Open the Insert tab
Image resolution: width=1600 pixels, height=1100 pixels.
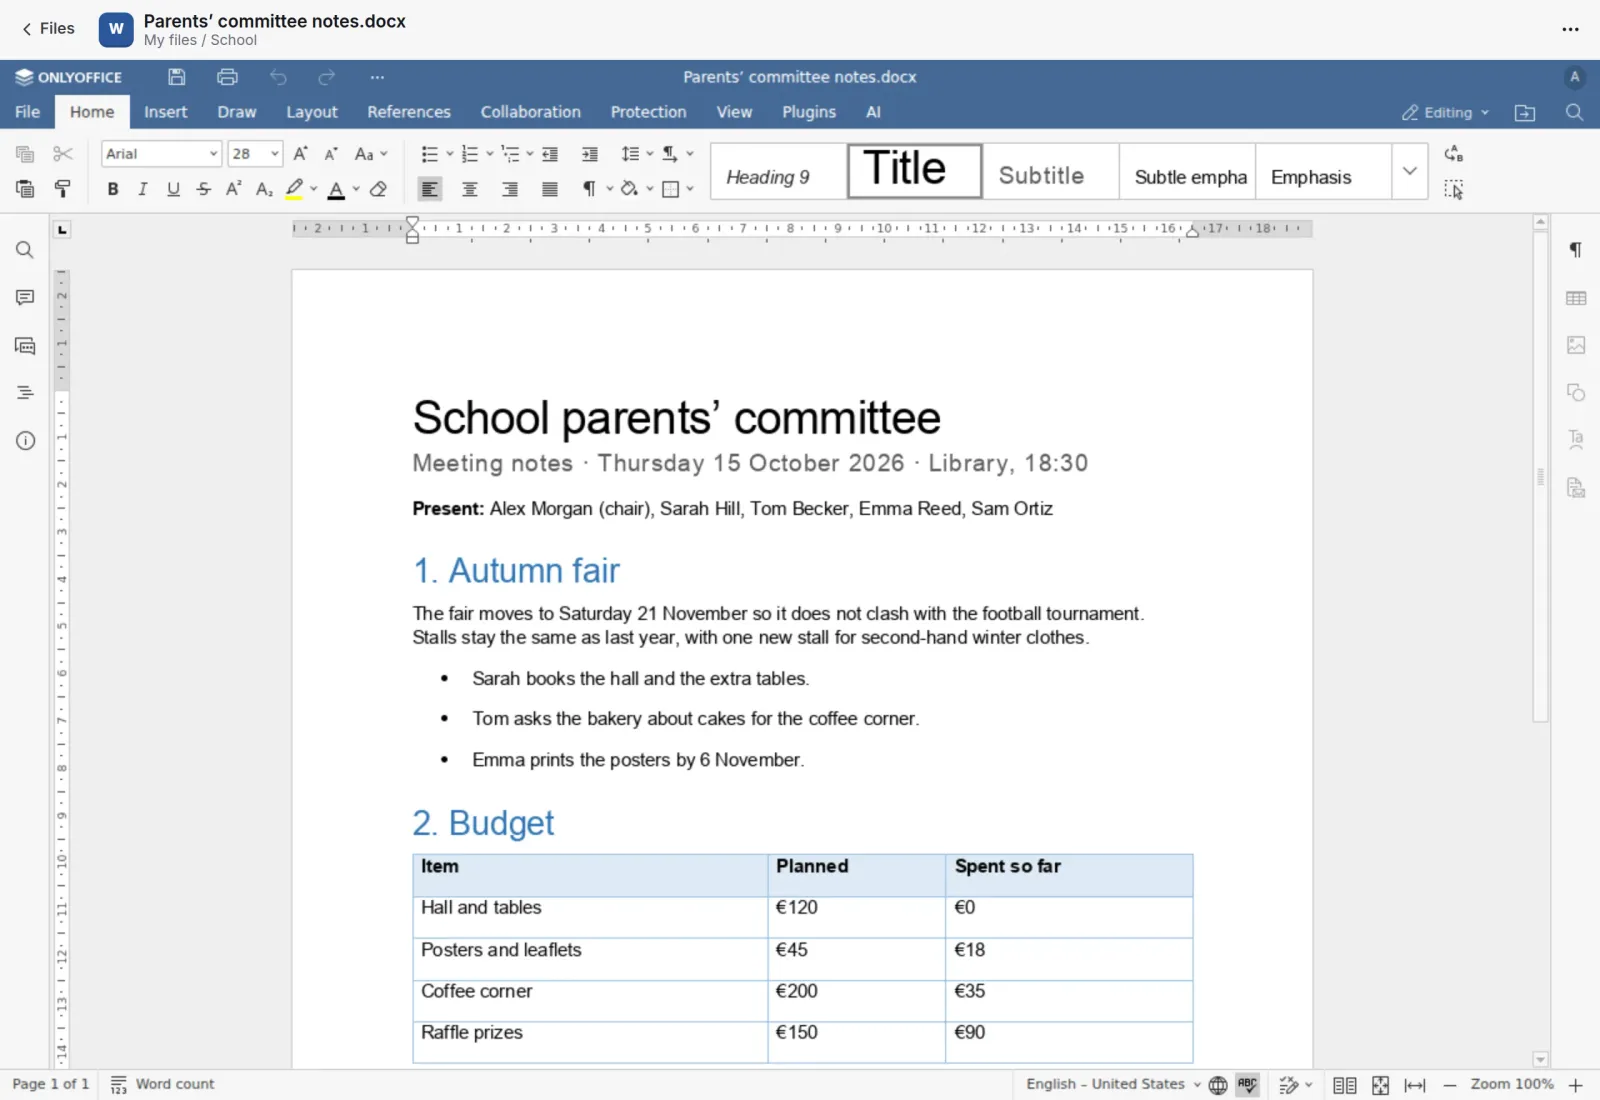point(166,112)
